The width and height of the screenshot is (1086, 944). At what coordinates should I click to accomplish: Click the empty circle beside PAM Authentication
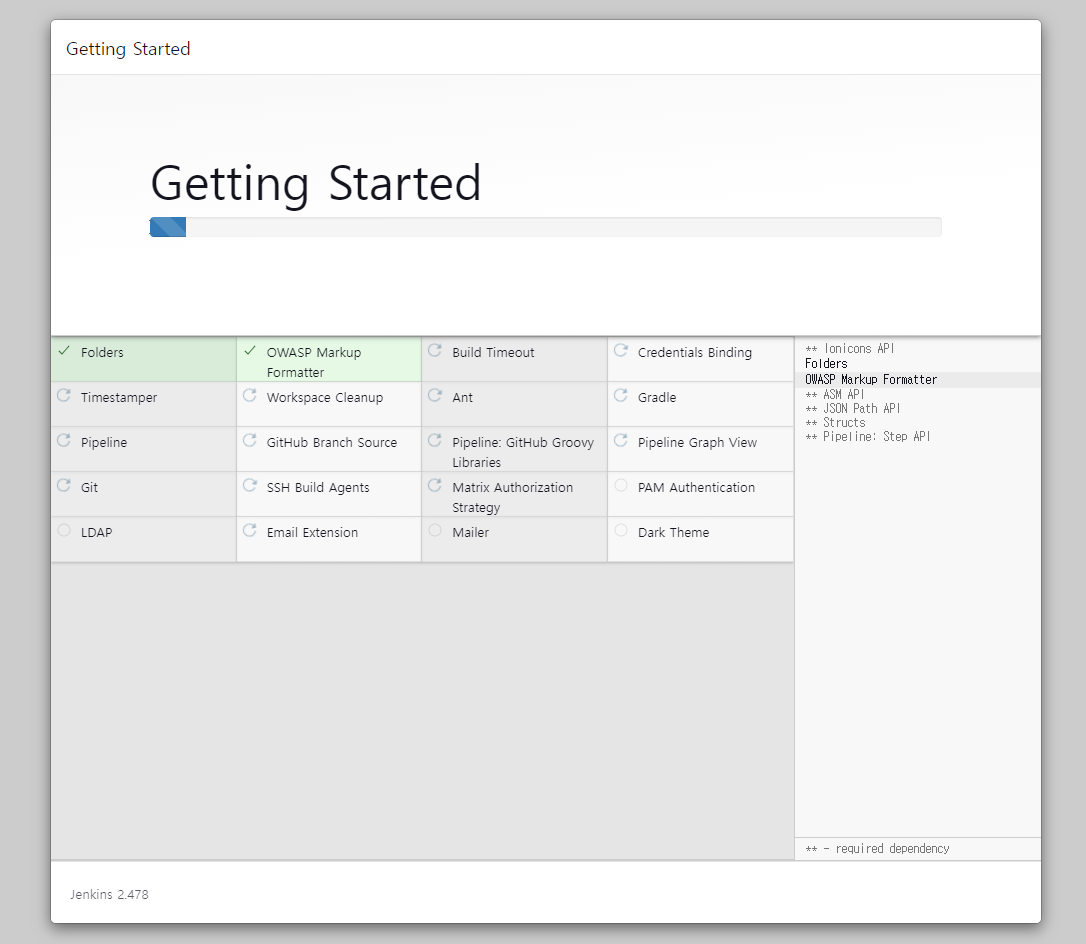(x=621, y=486)
